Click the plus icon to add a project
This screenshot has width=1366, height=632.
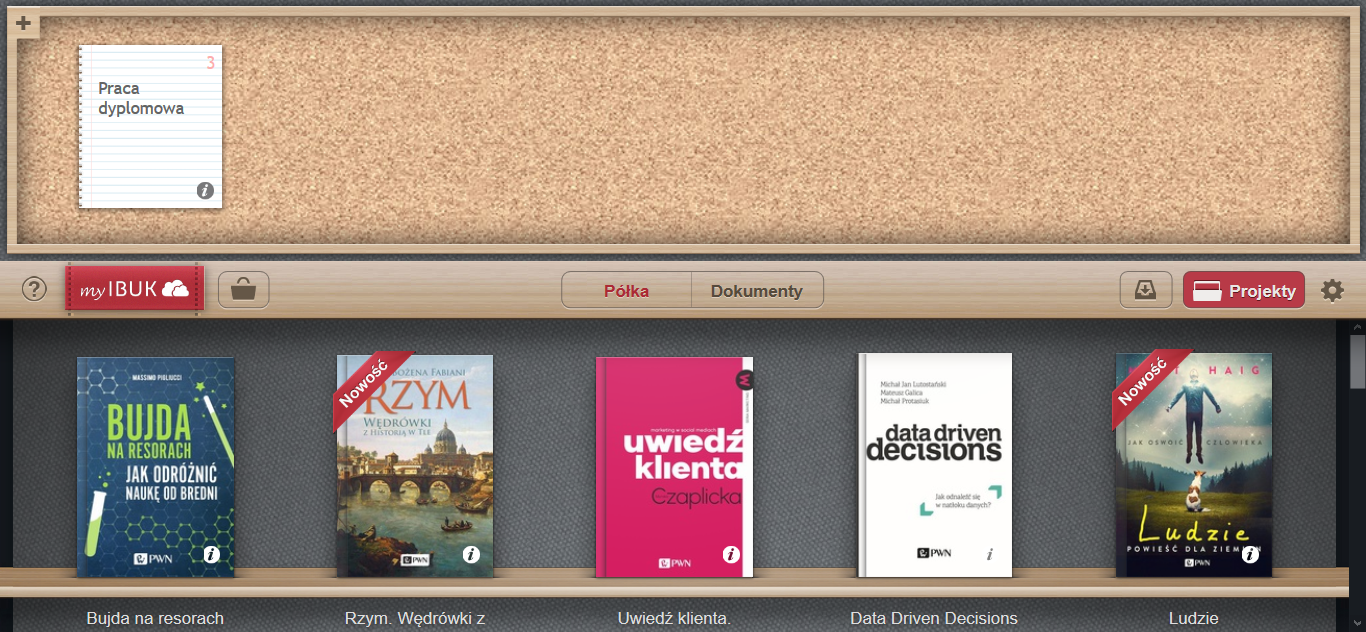click(x=23, y=24)
